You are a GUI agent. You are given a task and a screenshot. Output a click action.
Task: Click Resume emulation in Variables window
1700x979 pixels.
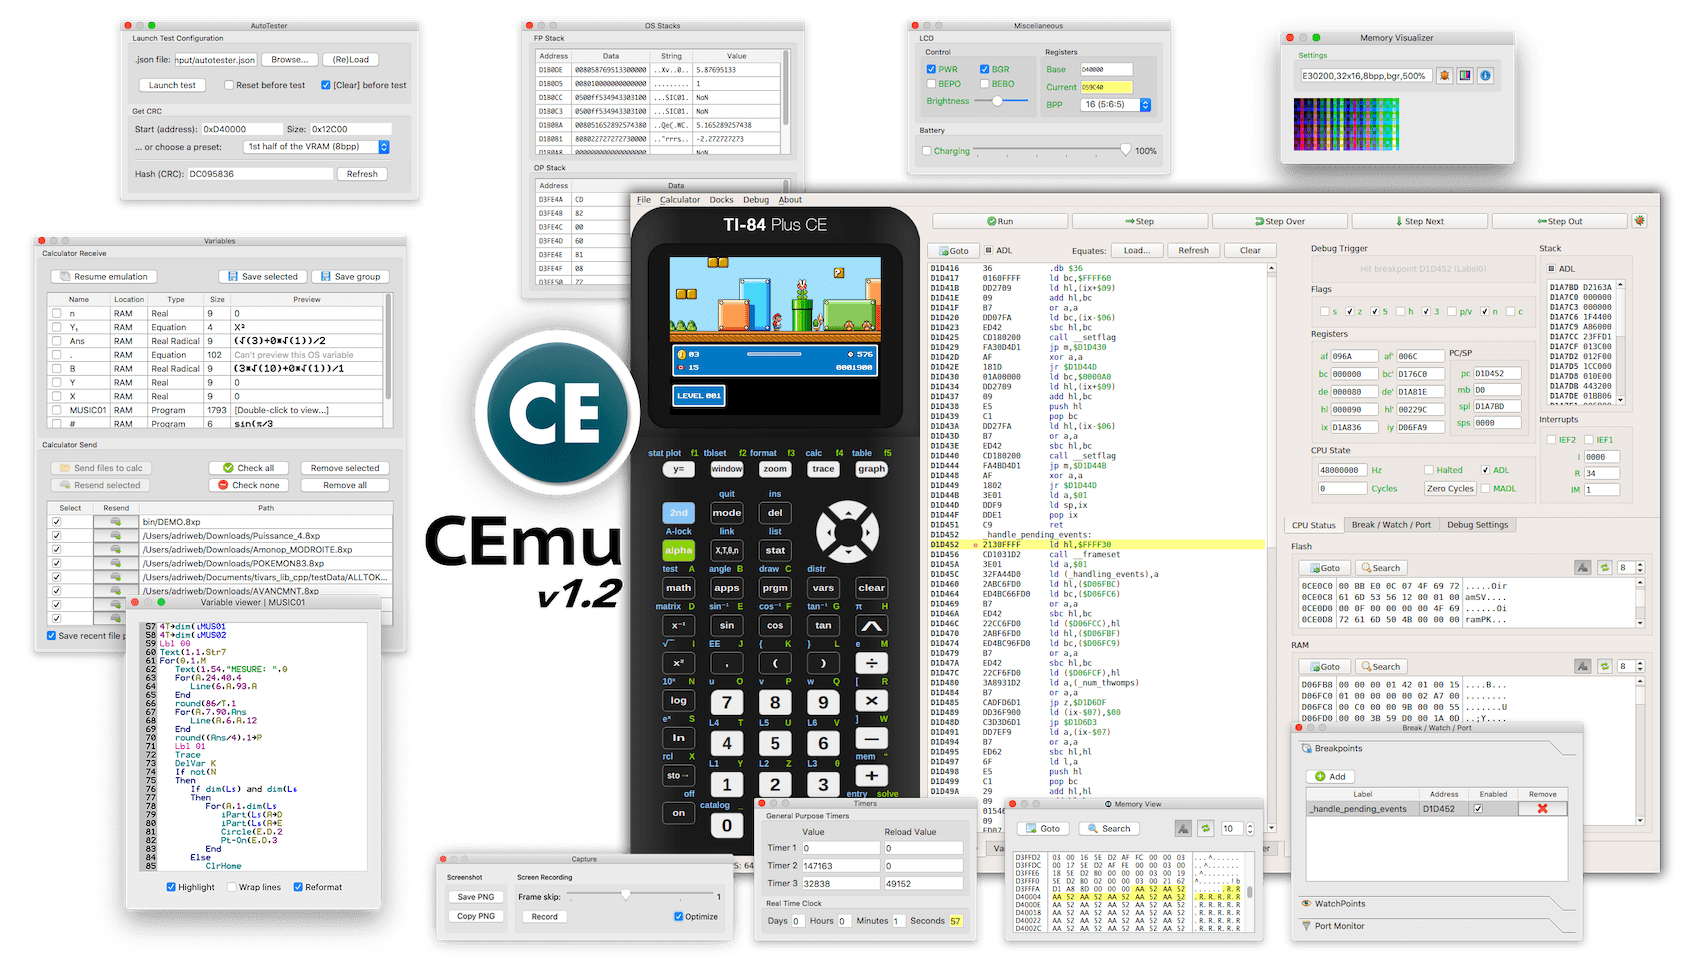[103, 276]
